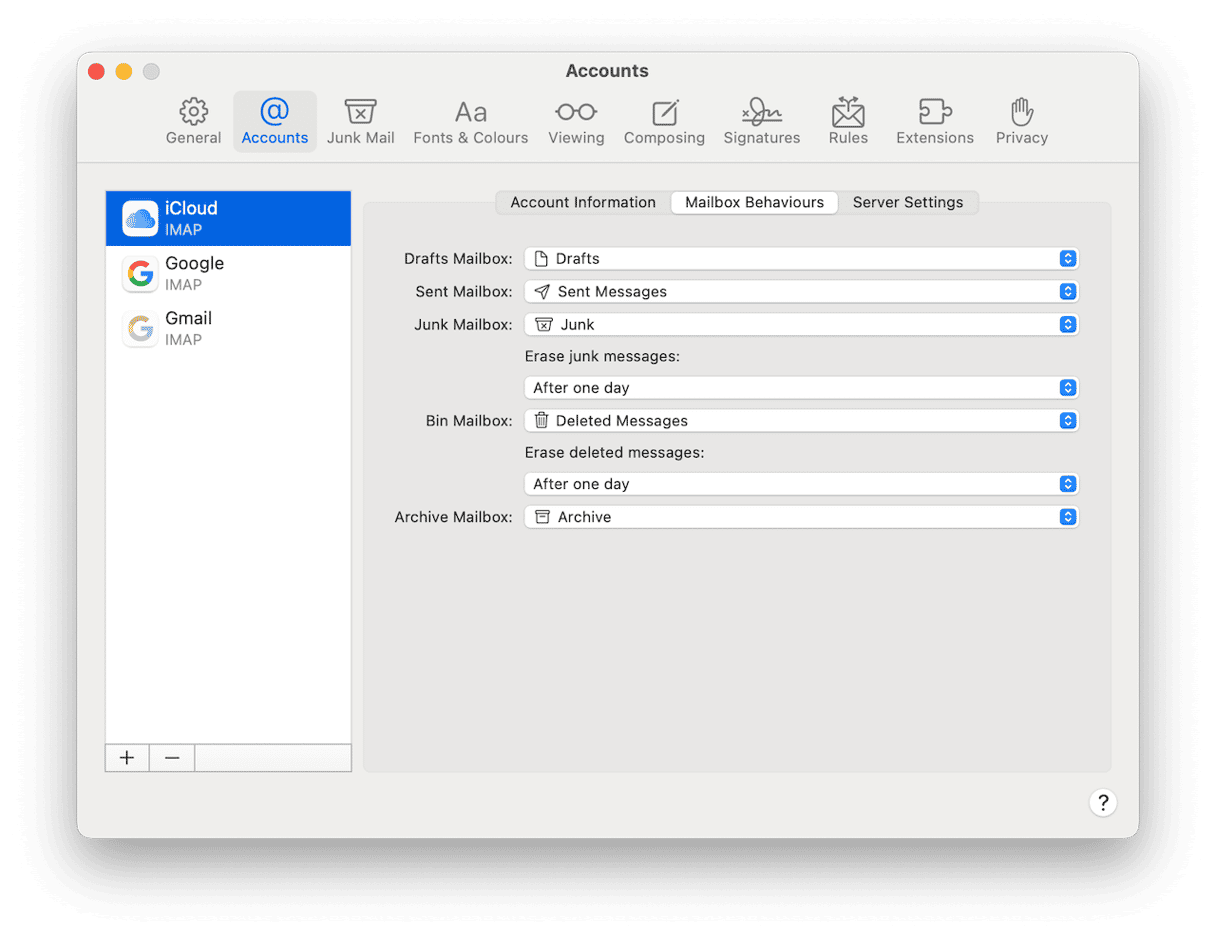Select the Google account in sidebar
The width and height of the screenshot is (1216, 940).
(228, 273)
